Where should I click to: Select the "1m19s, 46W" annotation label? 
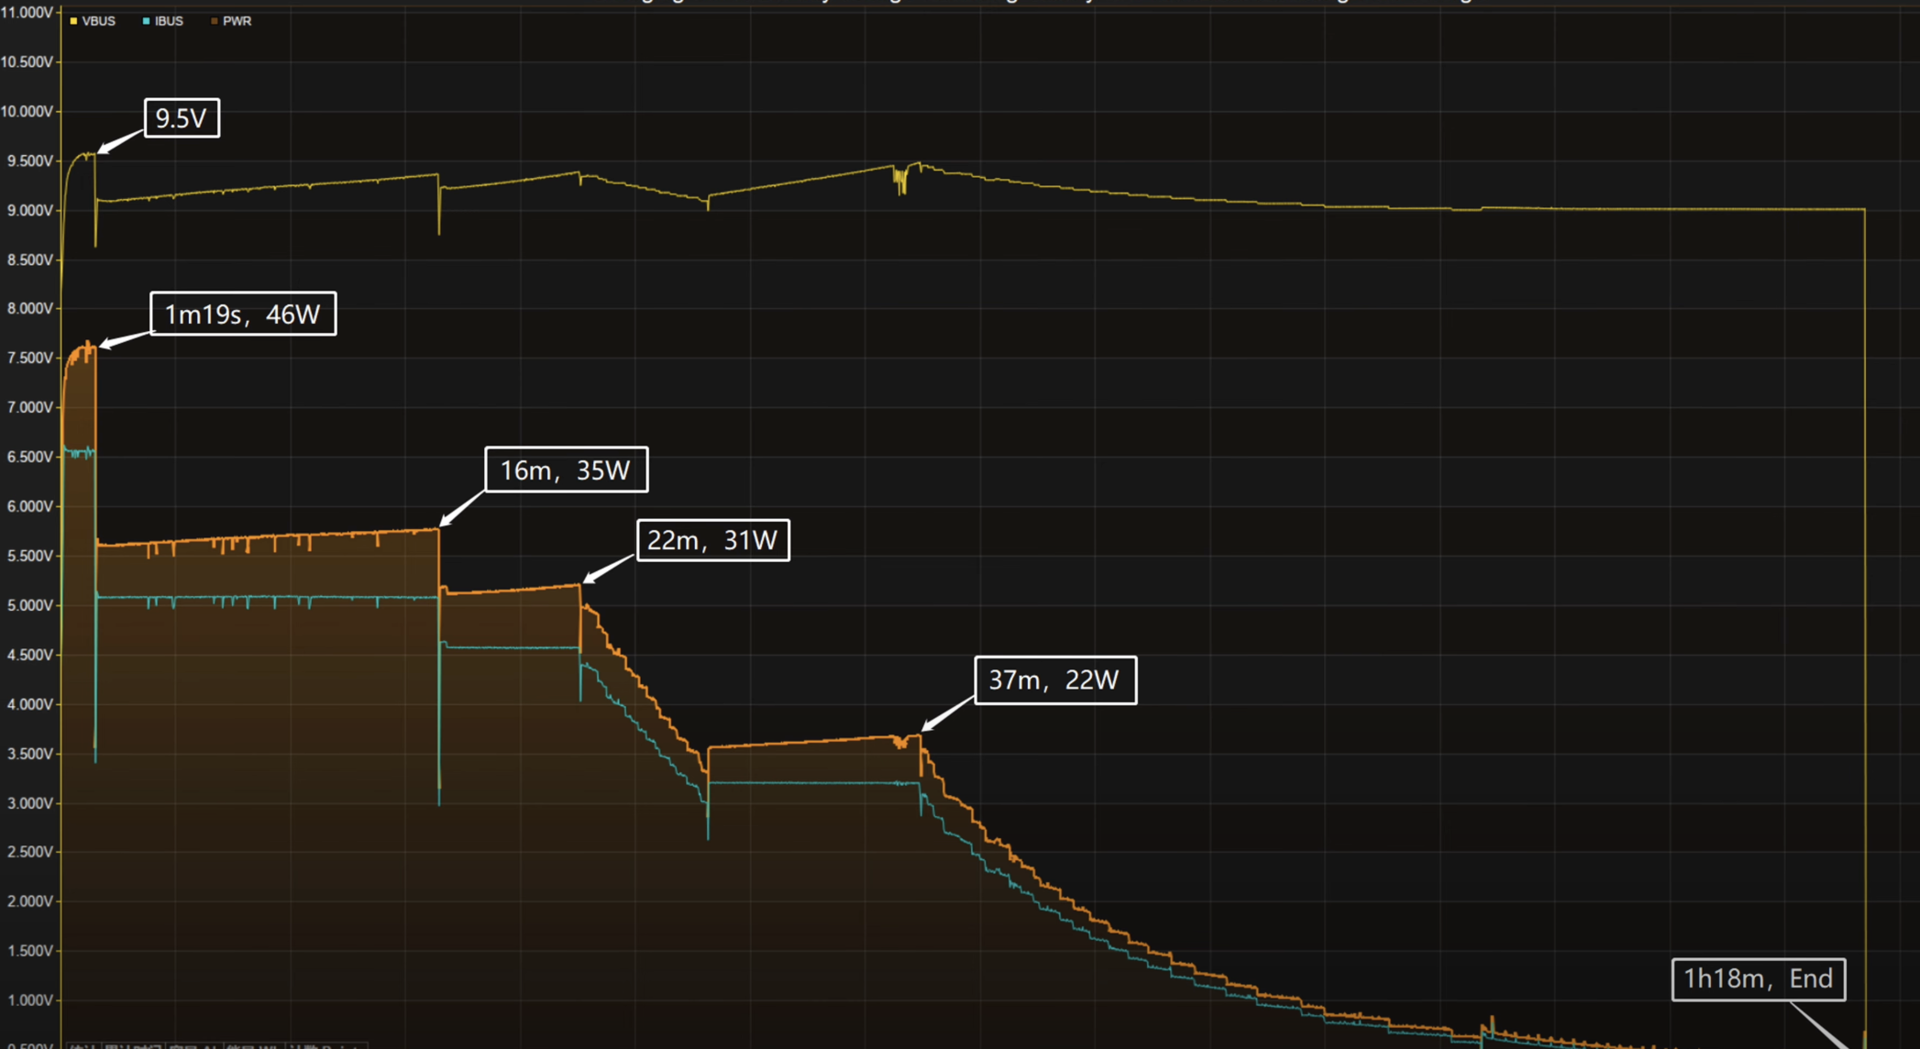[243, 314]
